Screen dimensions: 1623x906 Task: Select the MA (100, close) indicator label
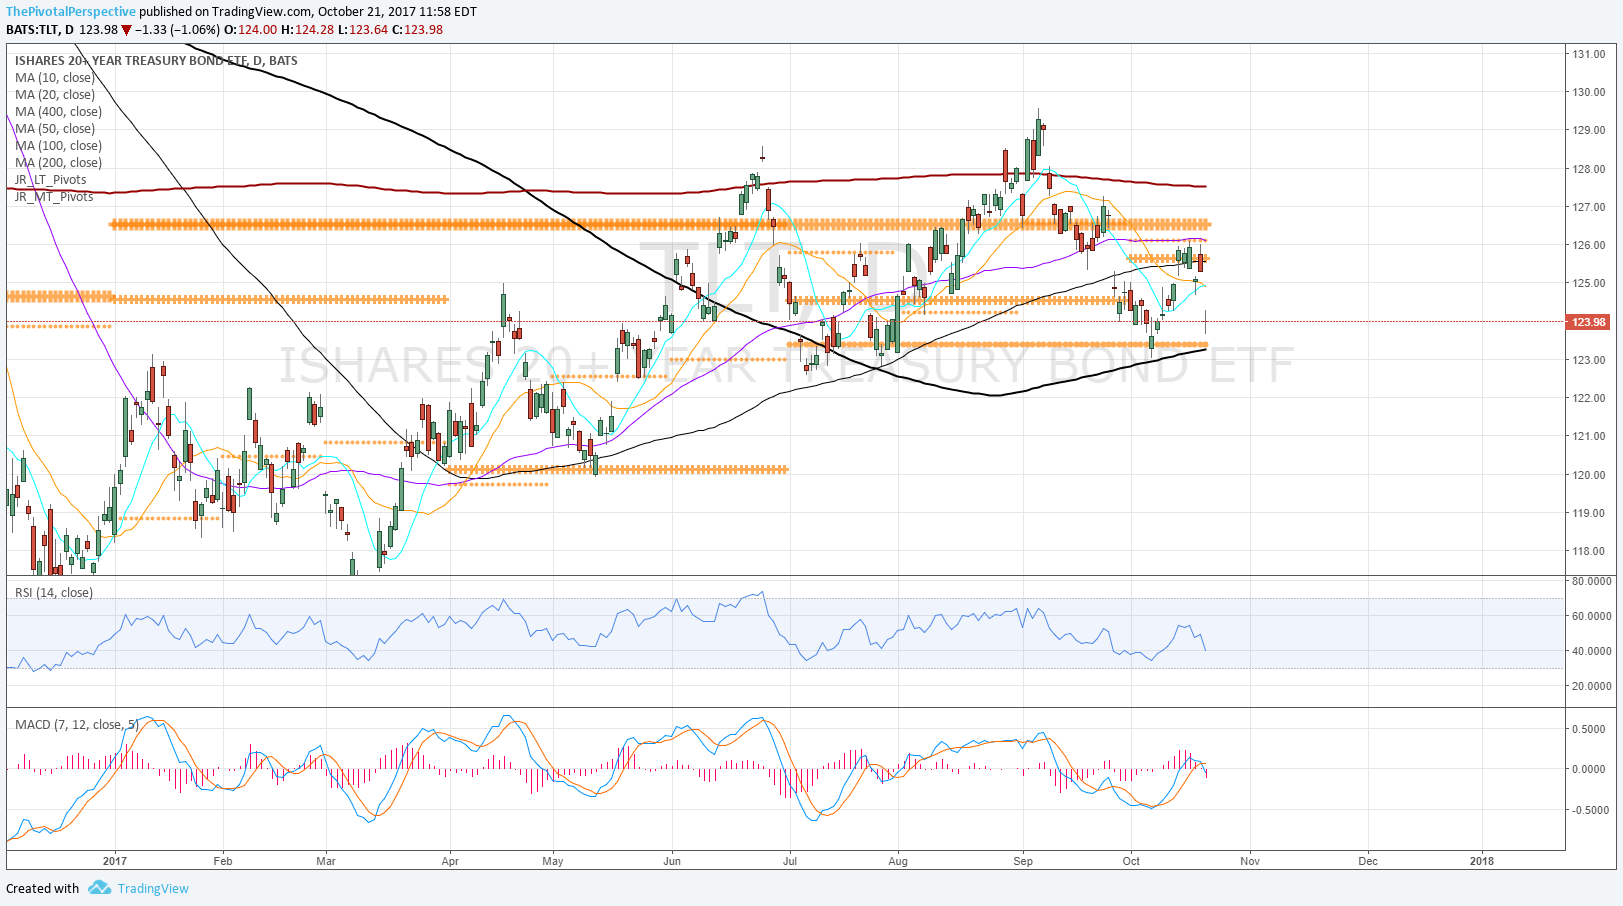pos(58,145)
